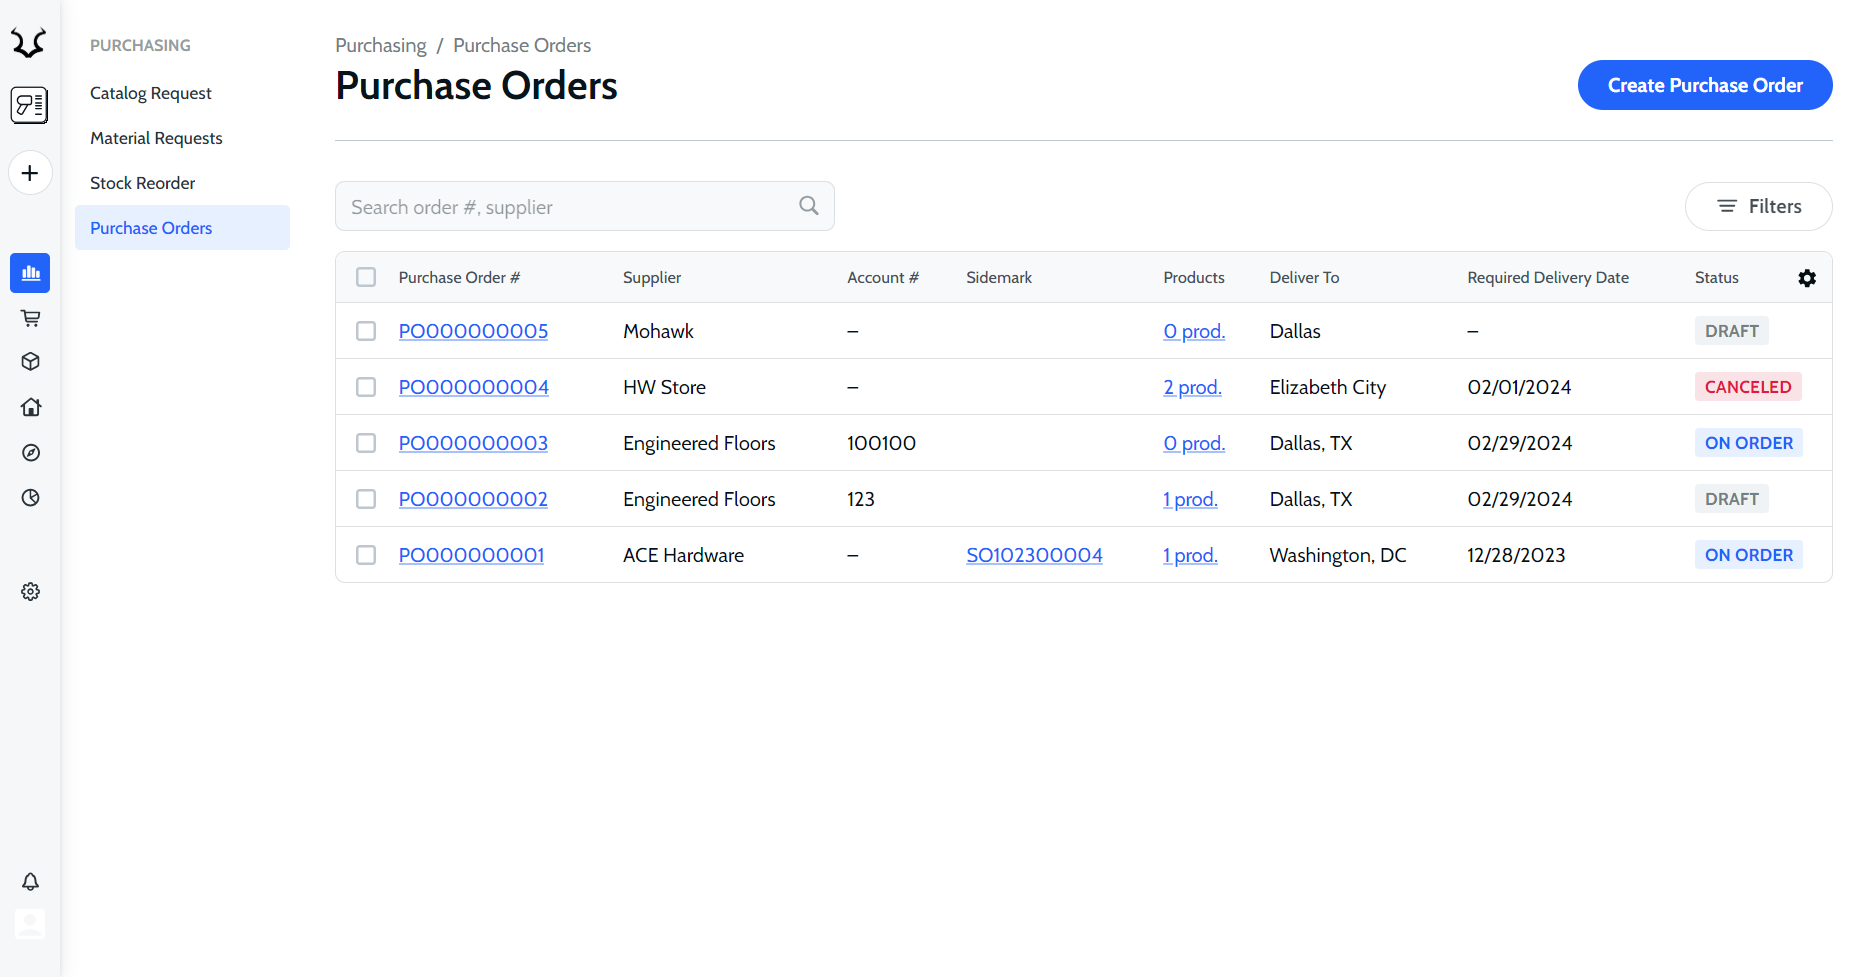1863x977 pixels.
Task: Click the house icon in sidebar
Action: point(30,407)
